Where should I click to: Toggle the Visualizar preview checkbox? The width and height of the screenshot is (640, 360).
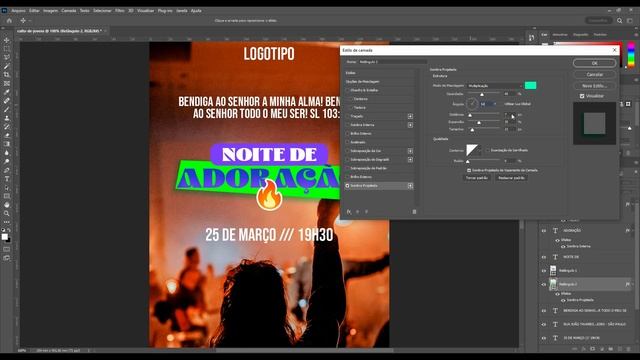tap(582, 96)
